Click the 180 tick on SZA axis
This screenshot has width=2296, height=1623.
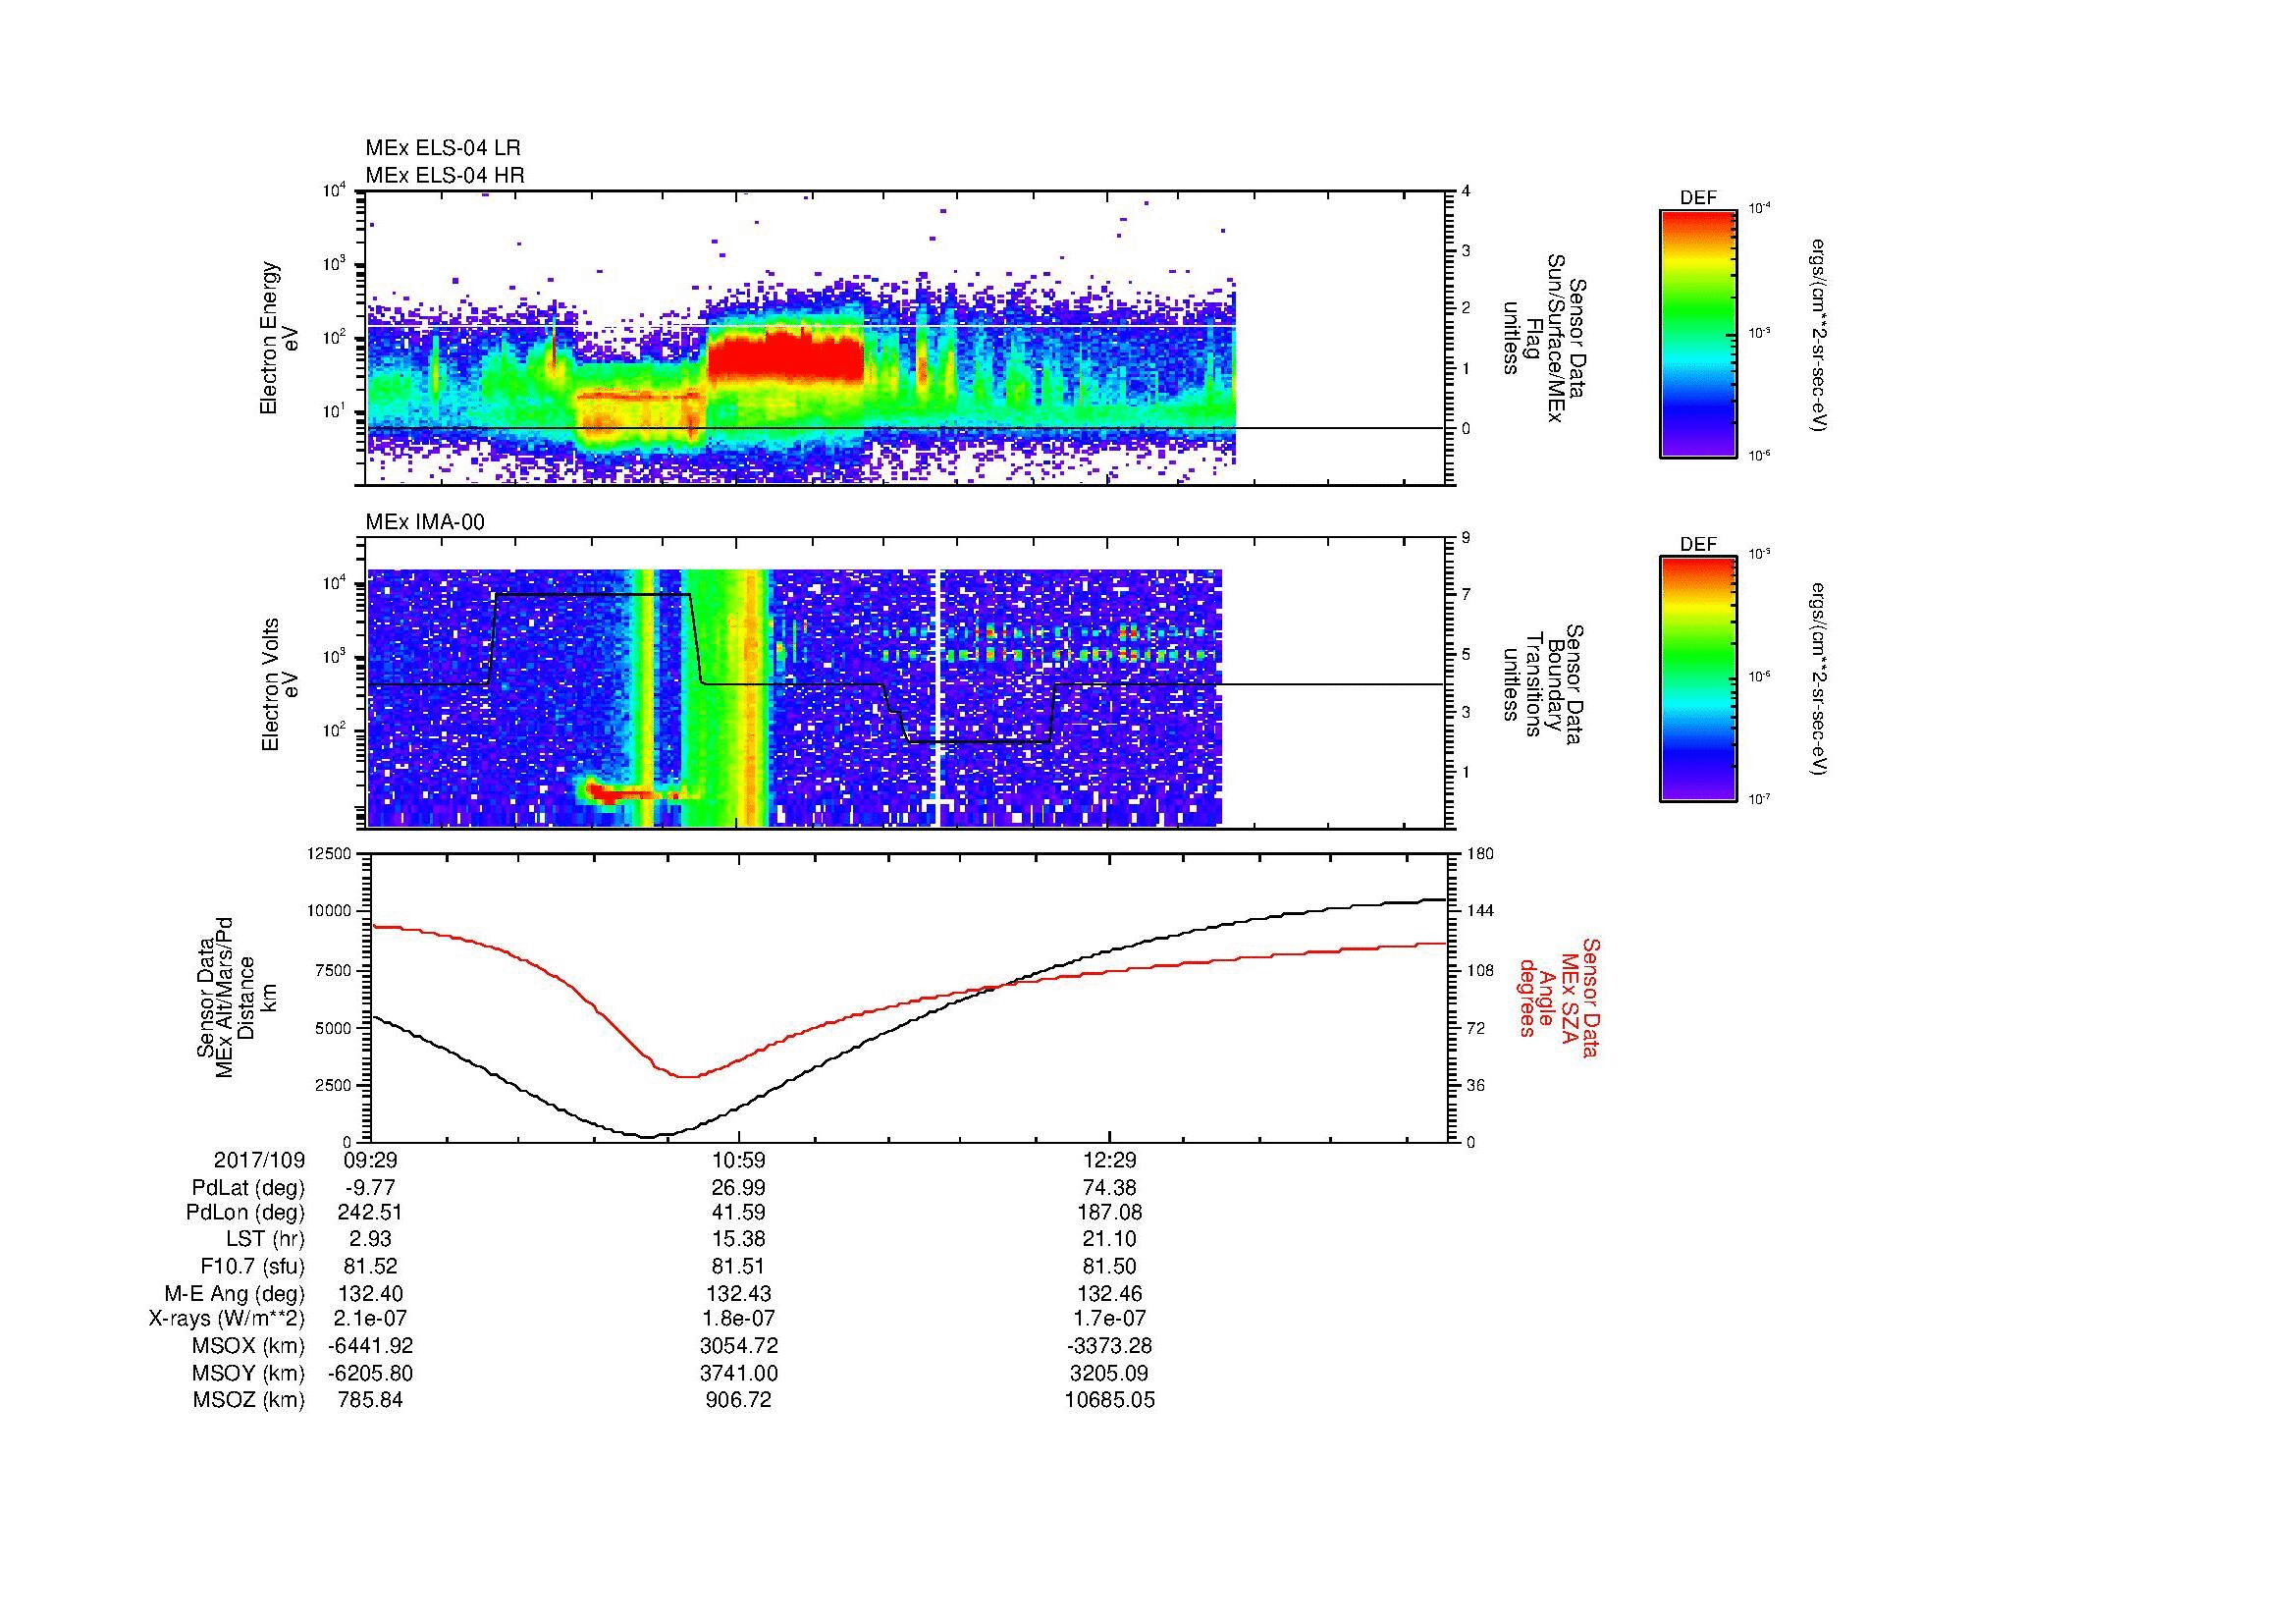(1480, 853)
